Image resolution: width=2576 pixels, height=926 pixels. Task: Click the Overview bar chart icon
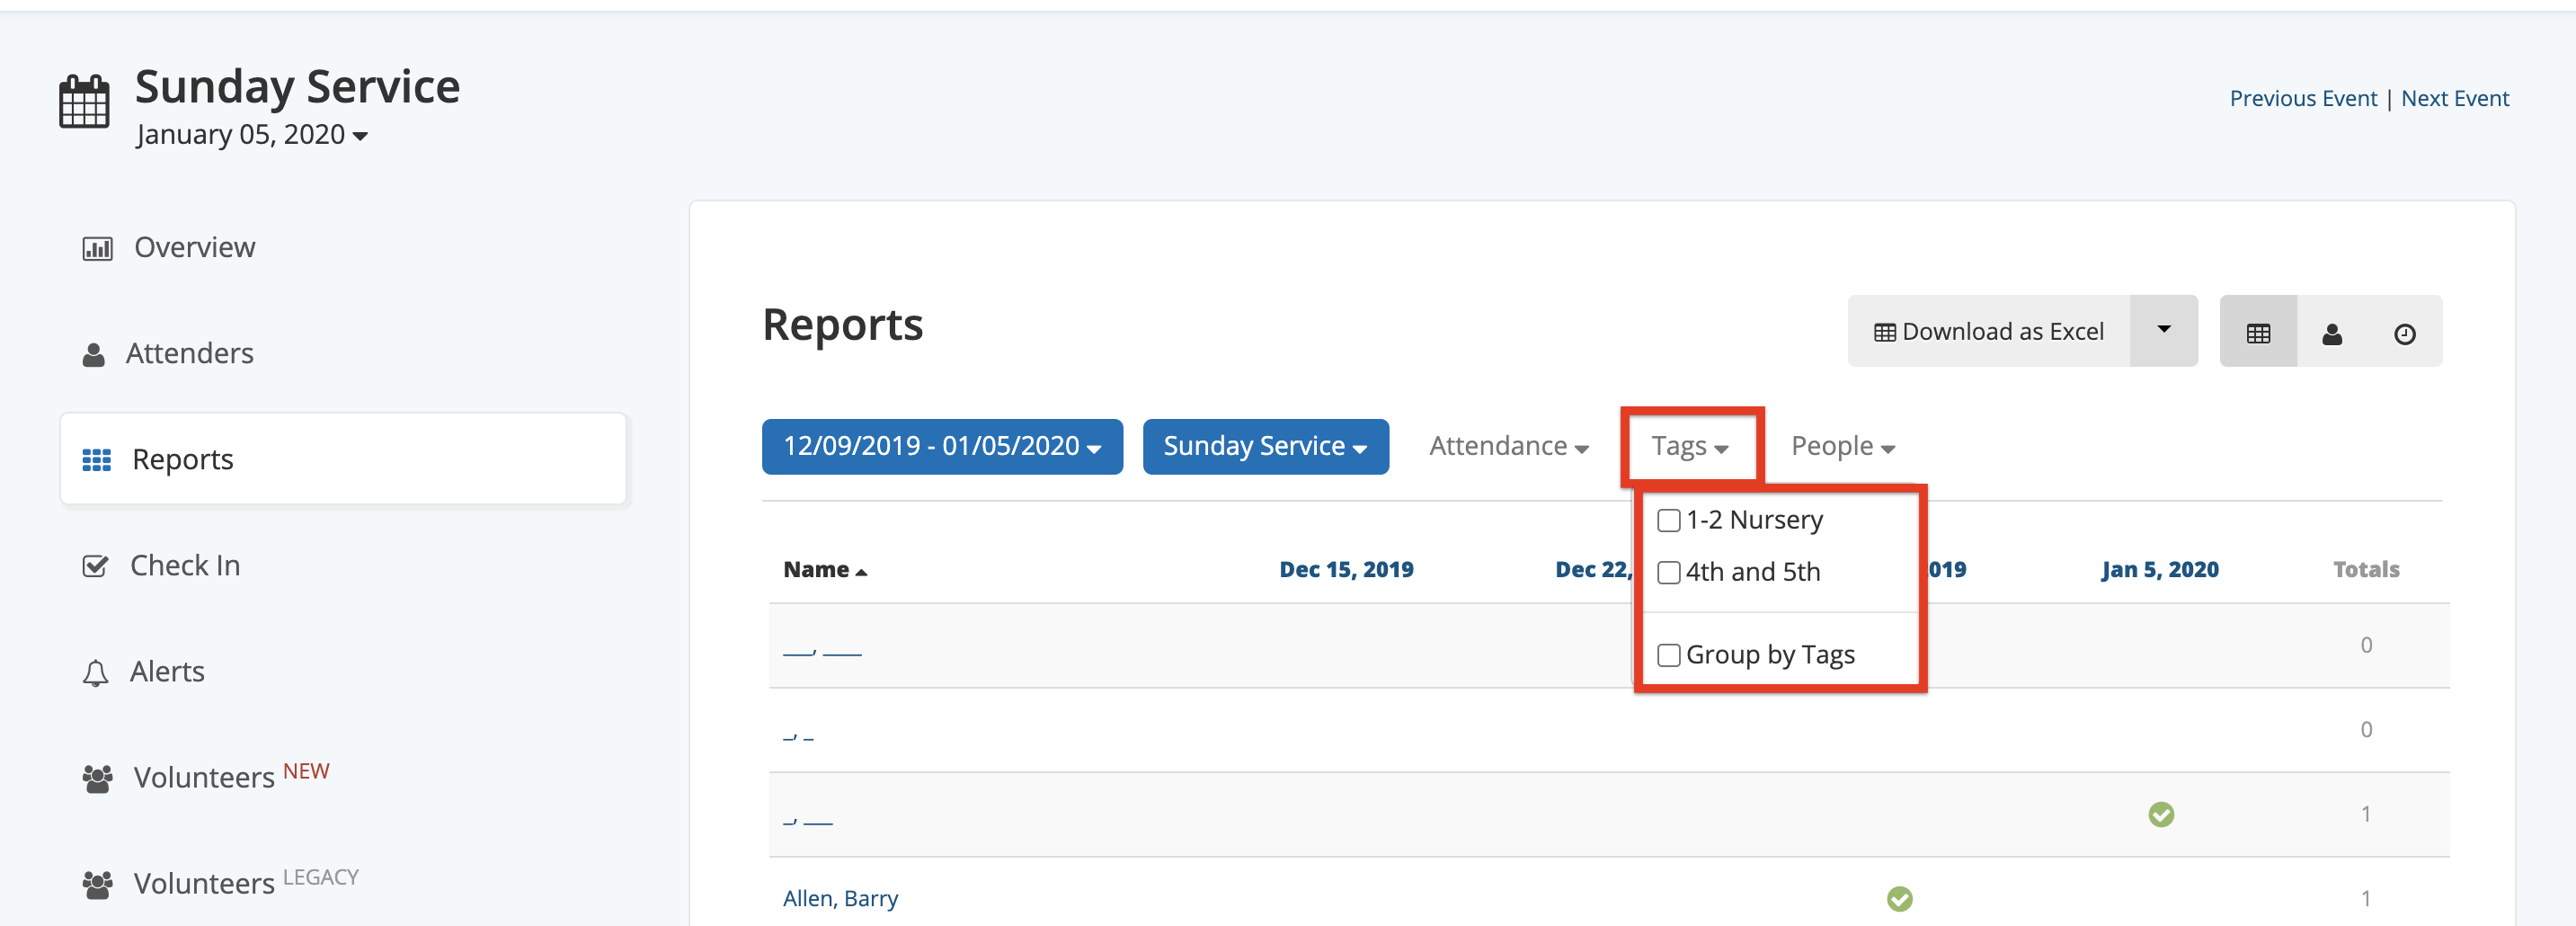click(x=97, y=248)
